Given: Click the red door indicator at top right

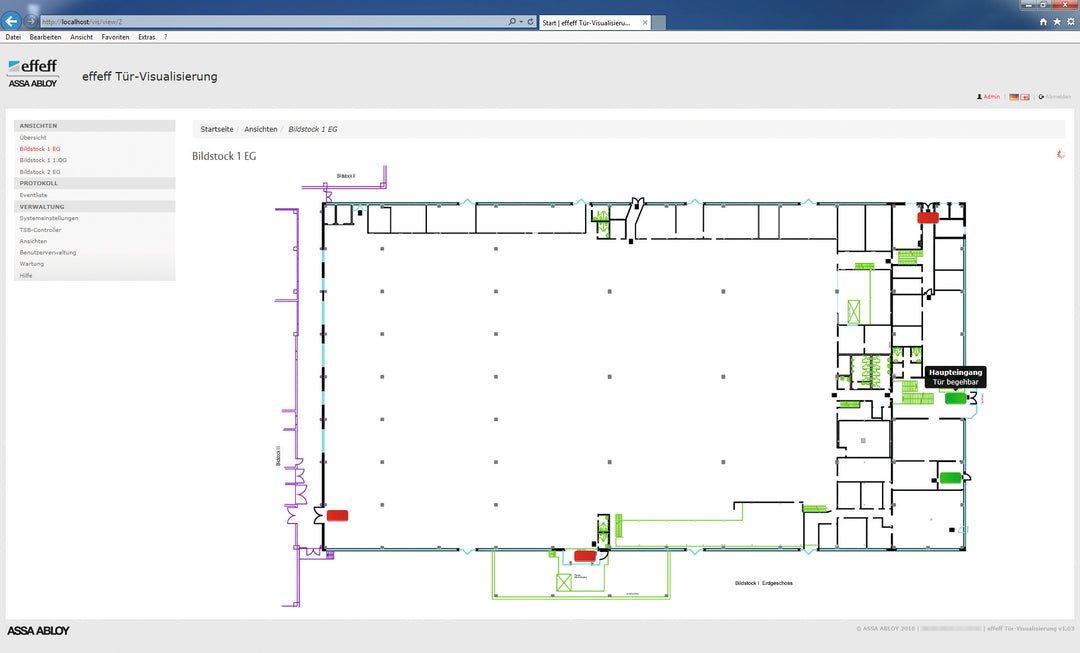Looking at the screenshot, I should [x=928, y=218].
